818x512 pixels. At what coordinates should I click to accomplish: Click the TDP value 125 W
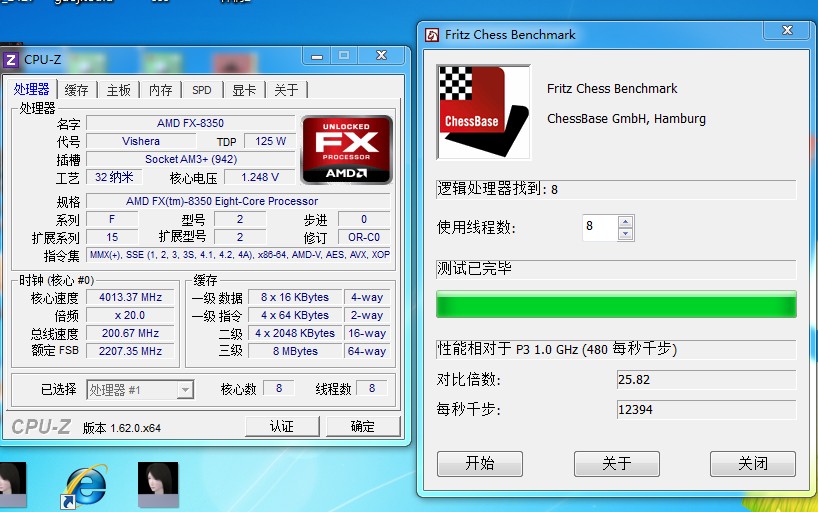[x=270, y=141]
